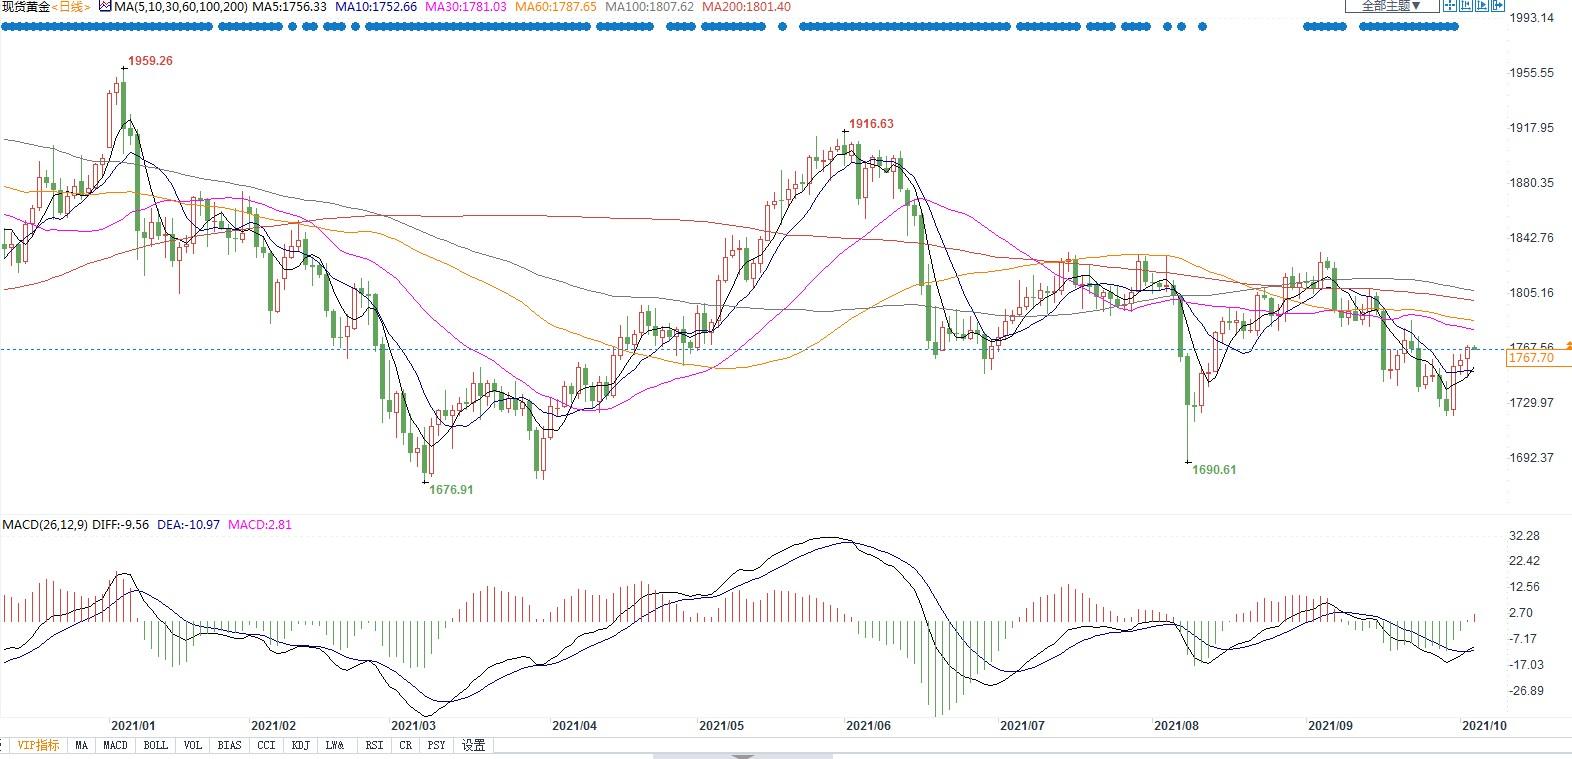1572x759 pixels.
Task: Open the 全部主题 dropdown
Action: tap(1392, 5)
